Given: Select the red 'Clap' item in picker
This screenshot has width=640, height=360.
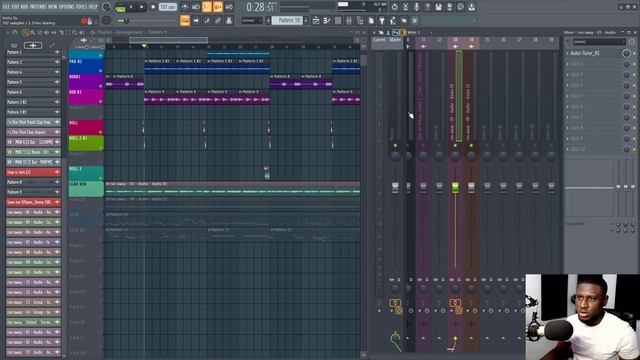Looking at the screenshot, I should tap(33, 172).
